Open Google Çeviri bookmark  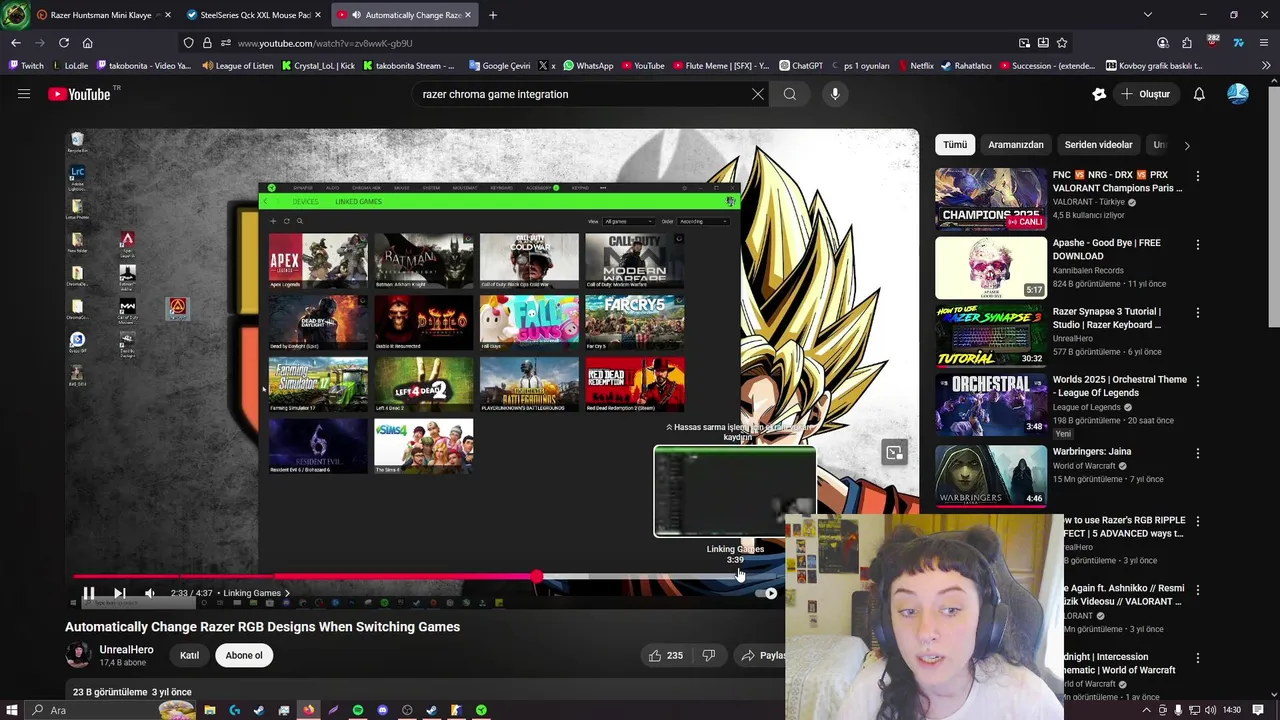(499, 66)
